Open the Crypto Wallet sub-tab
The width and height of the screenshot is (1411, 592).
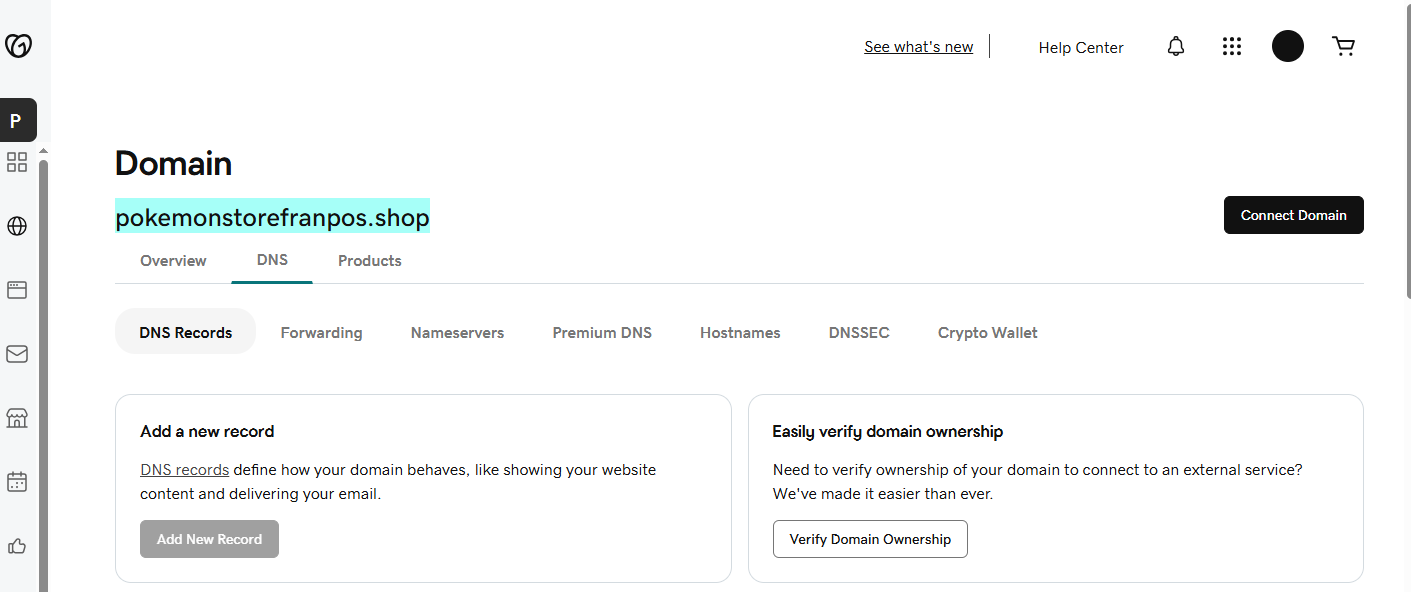click(988, 333)
